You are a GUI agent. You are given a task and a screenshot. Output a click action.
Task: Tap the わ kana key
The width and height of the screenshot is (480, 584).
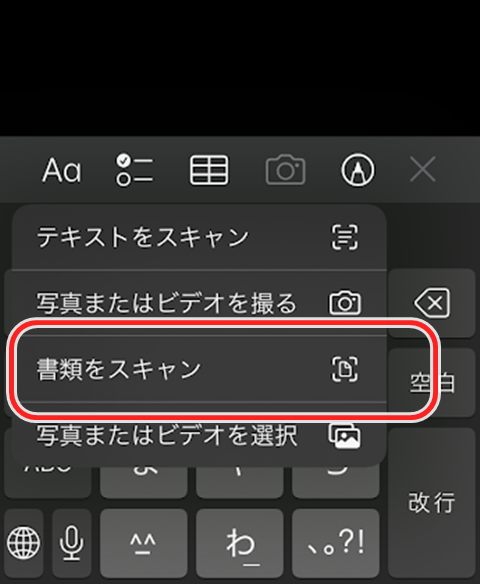(239, 543)
